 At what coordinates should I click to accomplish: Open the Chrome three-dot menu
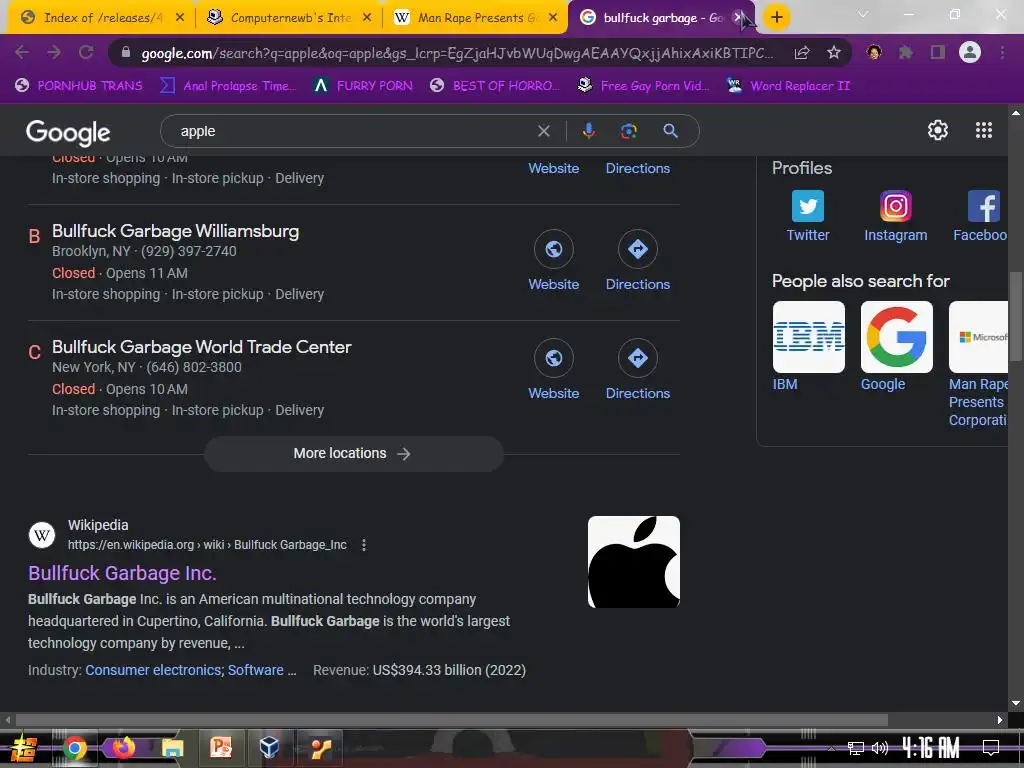(x=1002, y=52)
